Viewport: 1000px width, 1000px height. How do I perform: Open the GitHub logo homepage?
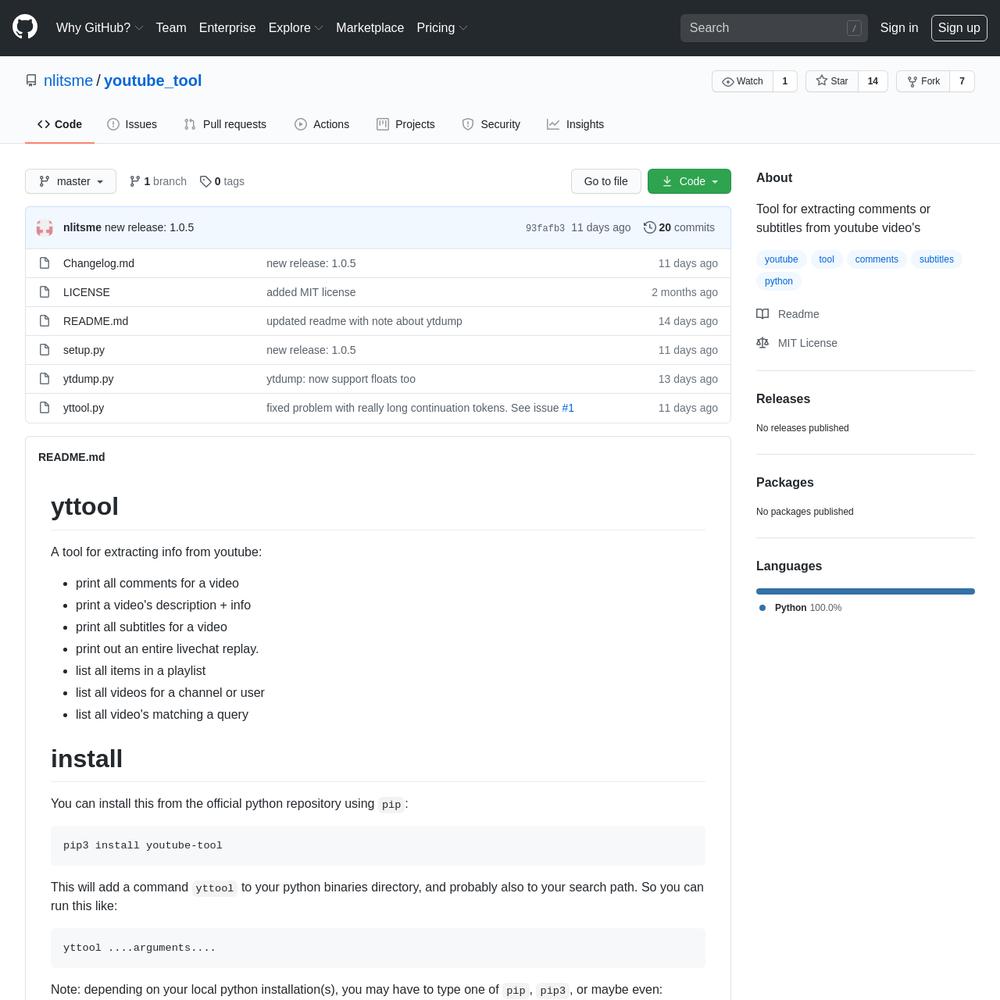25,27
